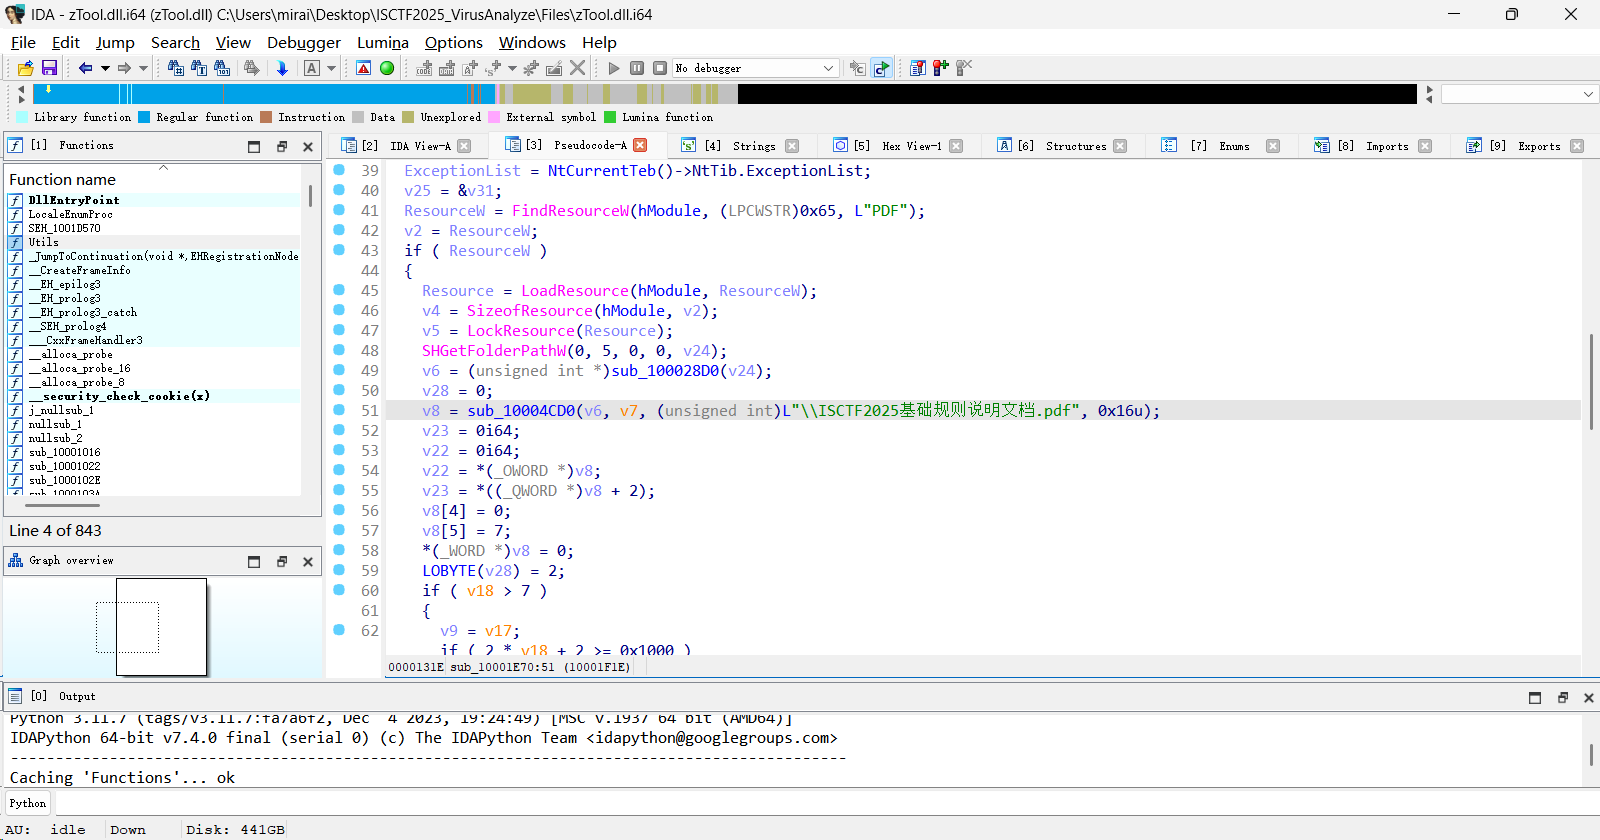Viewport: 1600px width, 840px height.
Task: Close the Functions panel
Action: point(308,147)
